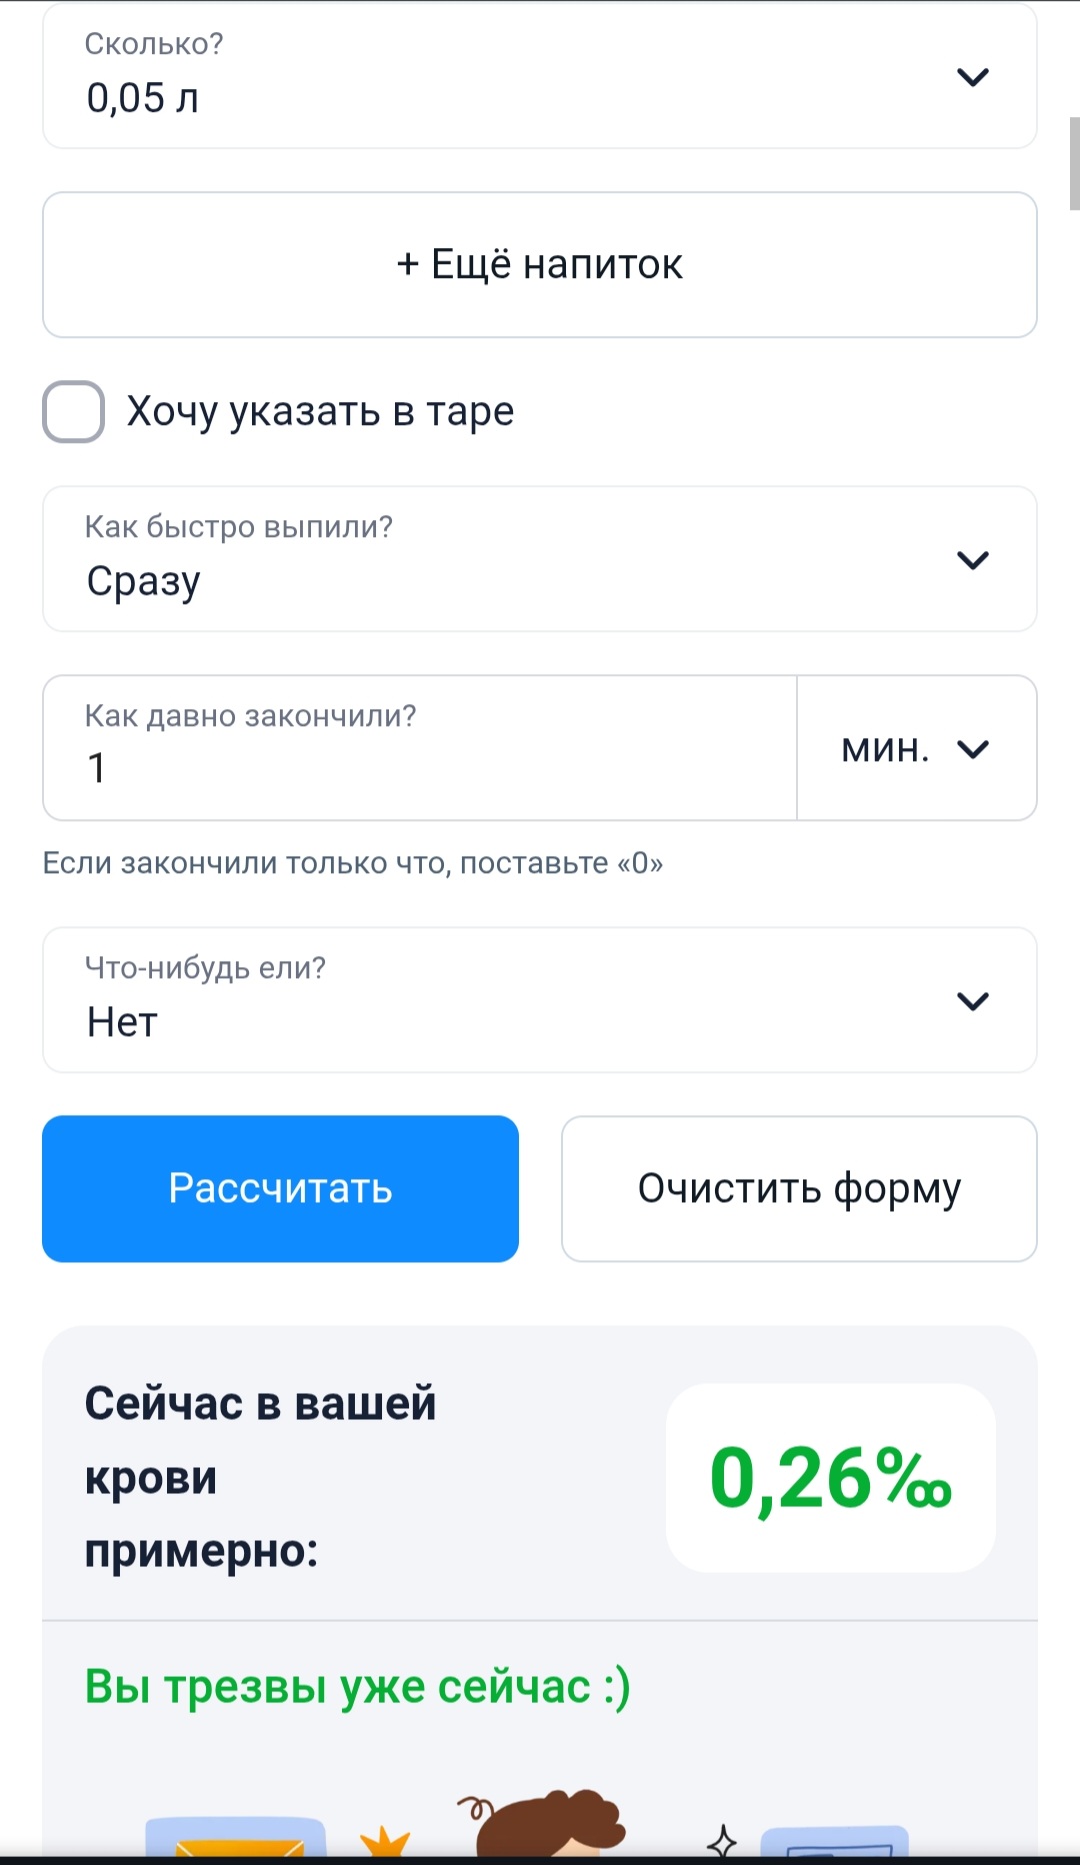Open the Что-нибудь ели? dropdown
The image size is (1080, 1865).
pyautogui.click(x=500, y=1001)
